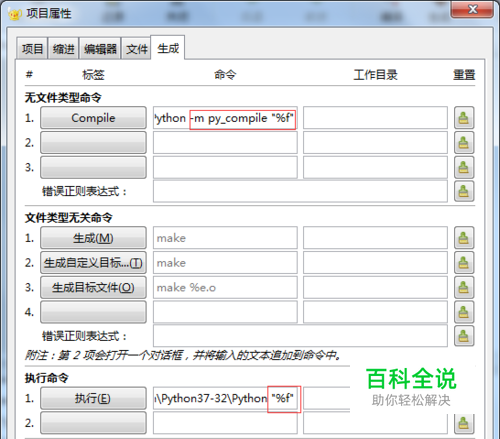Click the Compile label button

[x=93, y=118]
